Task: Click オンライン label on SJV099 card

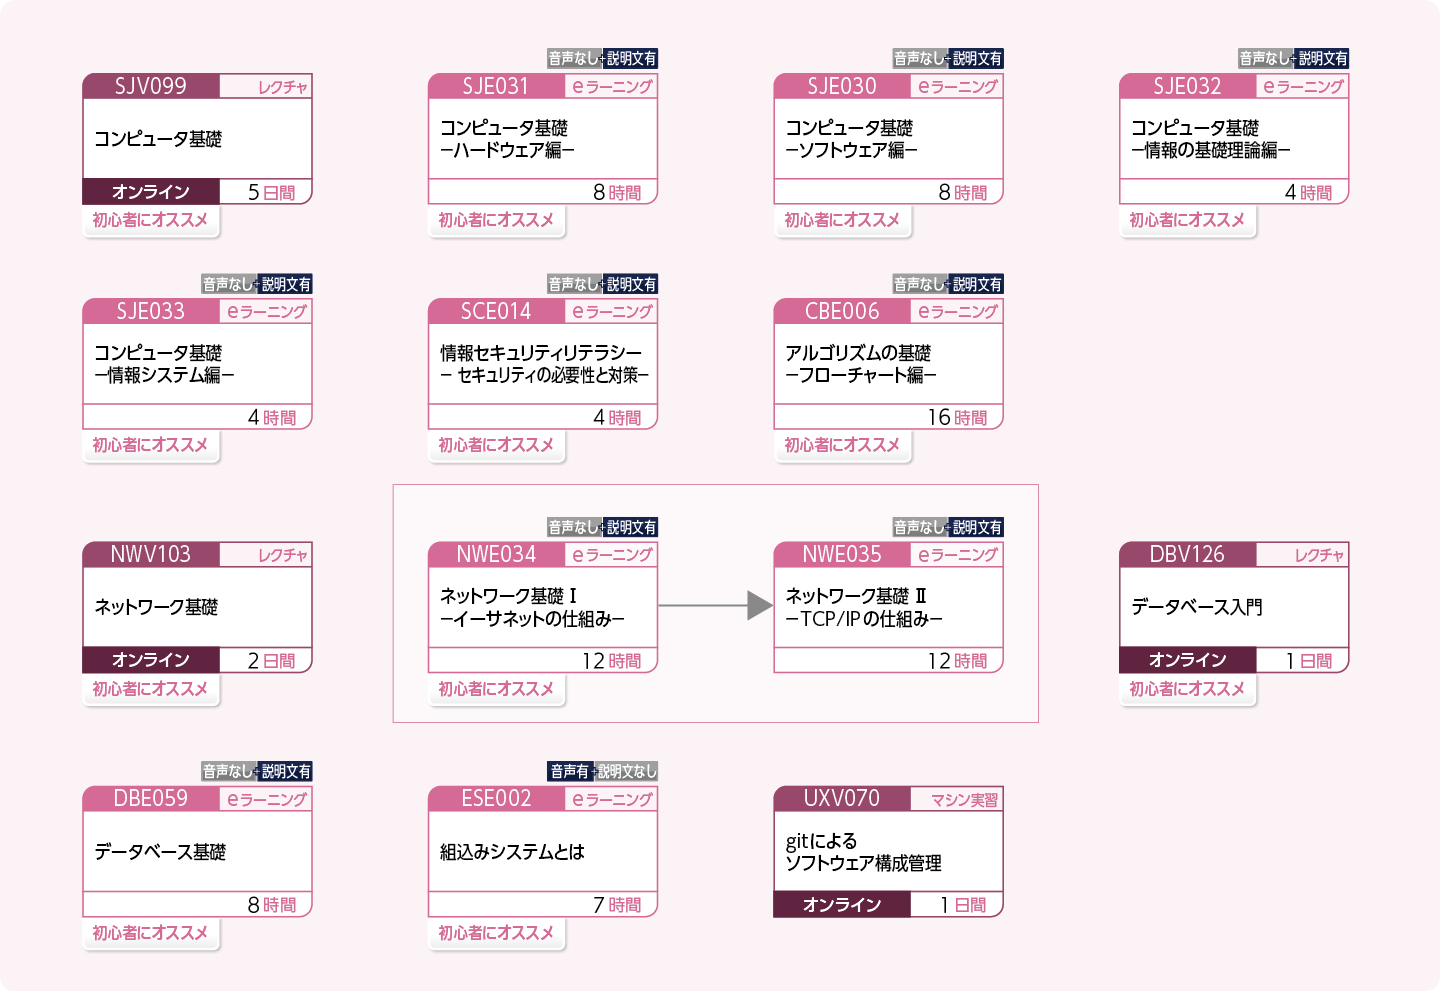Action: coord(151,192)
